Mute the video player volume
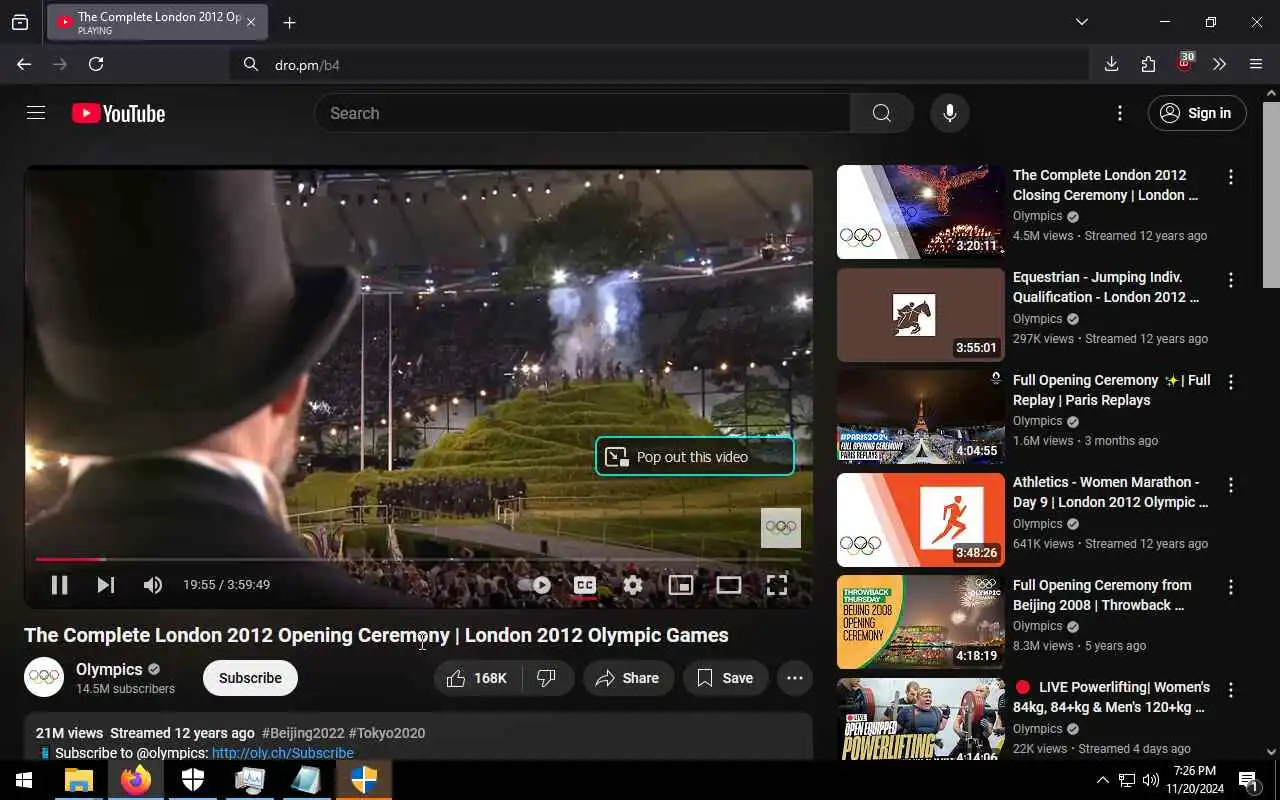The height and width of the screenshot is (800, 1280). 153,585
